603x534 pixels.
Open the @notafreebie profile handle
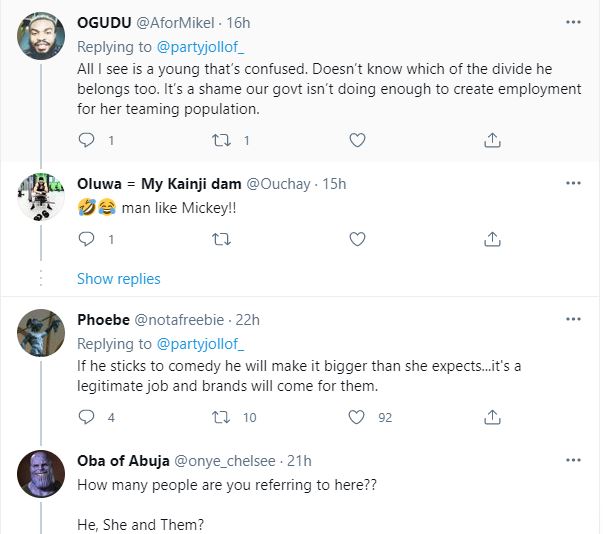[x=178, y=320]
